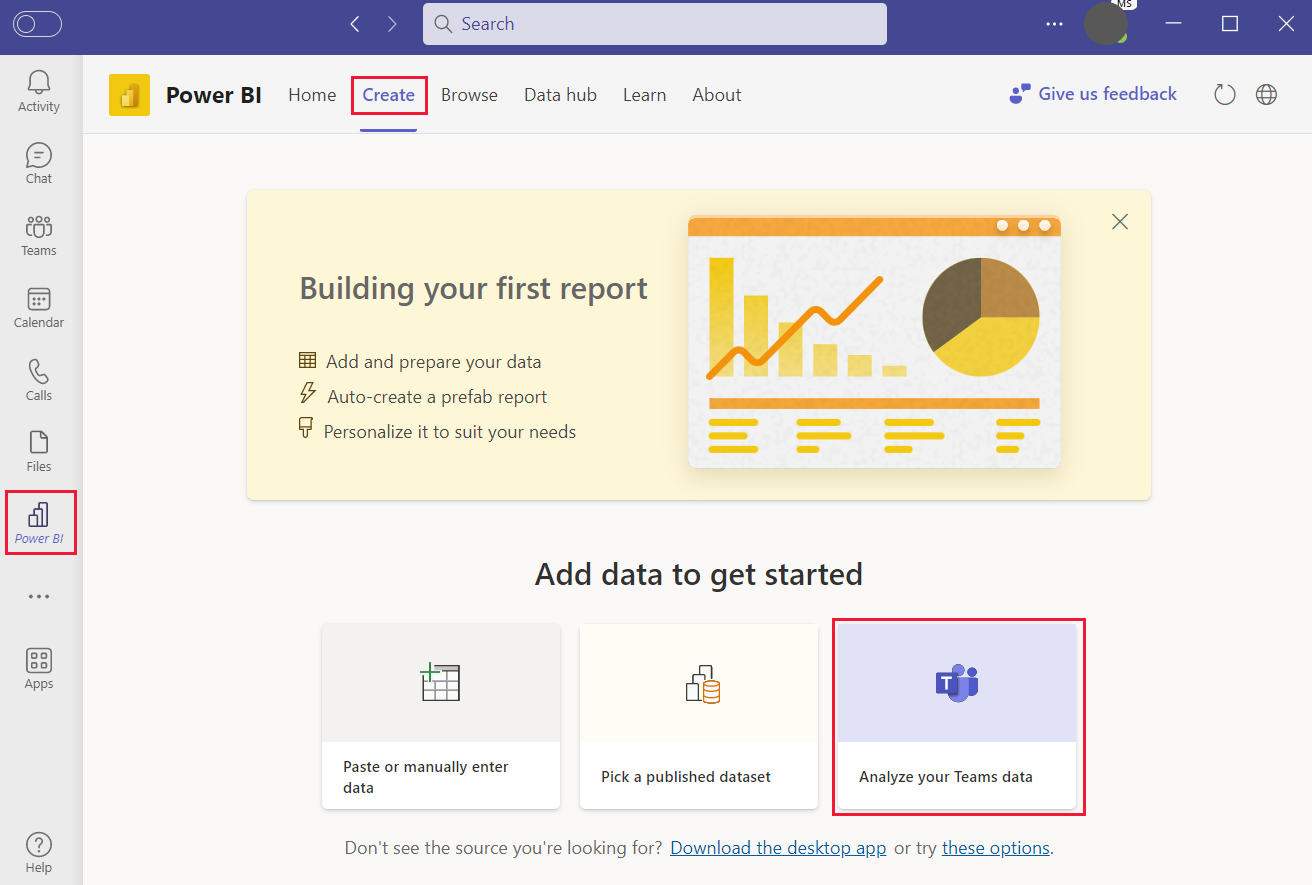Screen dimensions: 1312x885
Task: Follow the Download the desktop app link
Action: click(778, 848)
